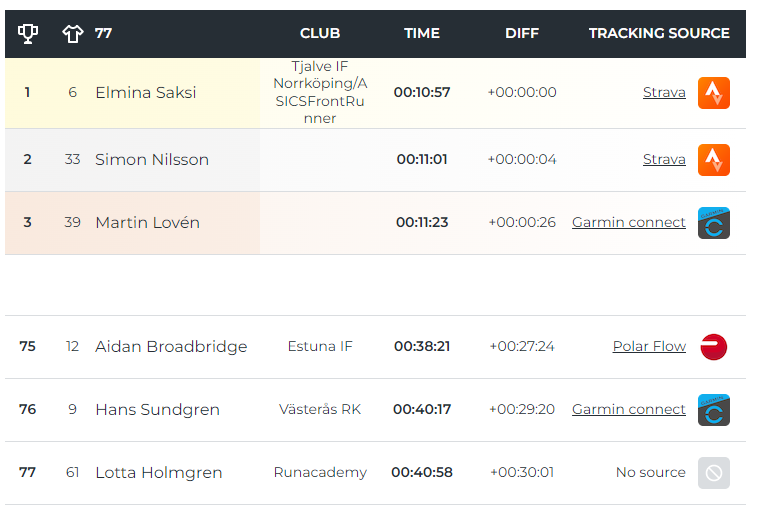Click Strava icon beside Elmina Saksi
Viewport: 757px width, 514px height.
coord(714,93)
